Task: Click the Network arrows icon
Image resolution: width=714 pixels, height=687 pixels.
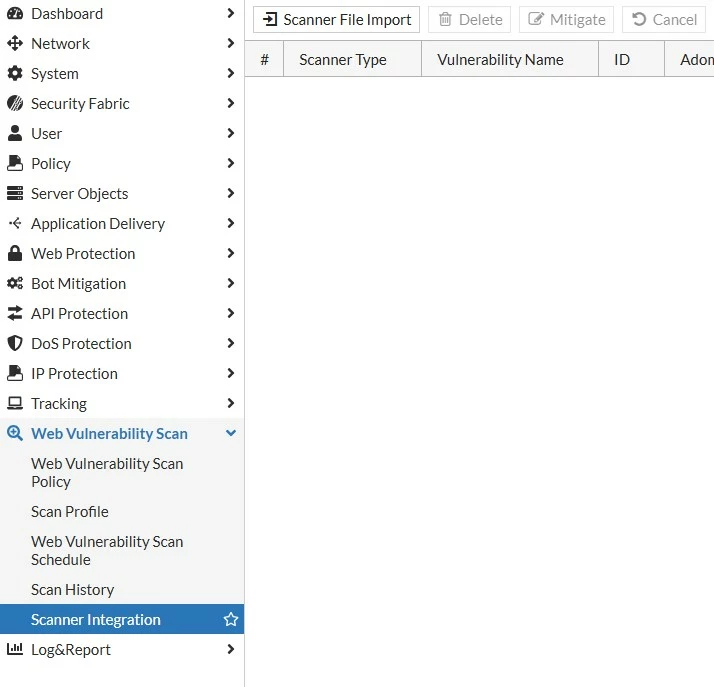Action: 15,44
